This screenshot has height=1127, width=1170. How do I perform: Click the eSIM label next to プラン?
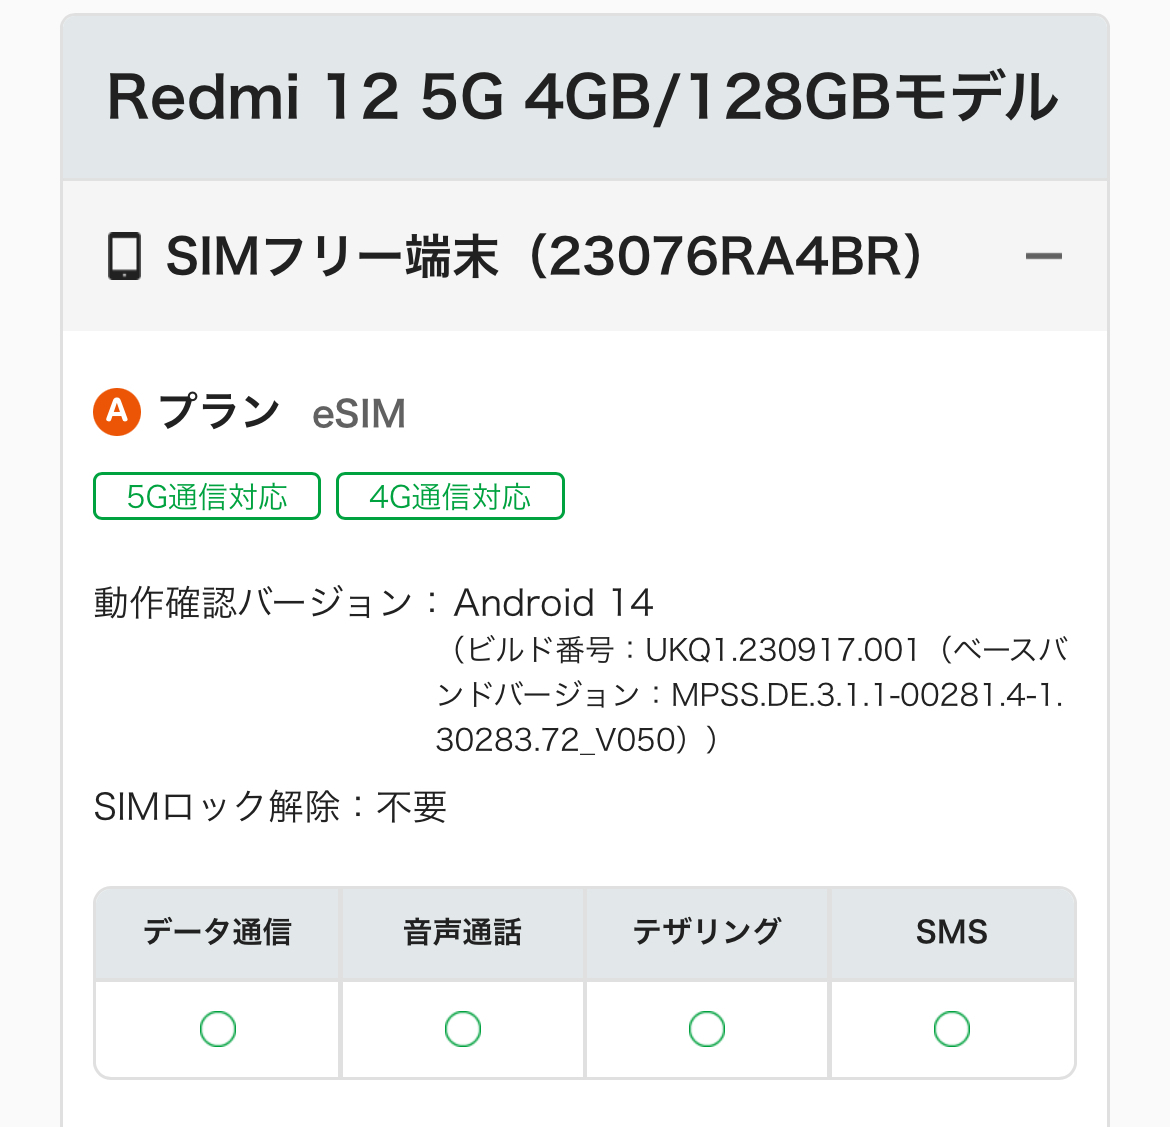(x=359, y=414)
